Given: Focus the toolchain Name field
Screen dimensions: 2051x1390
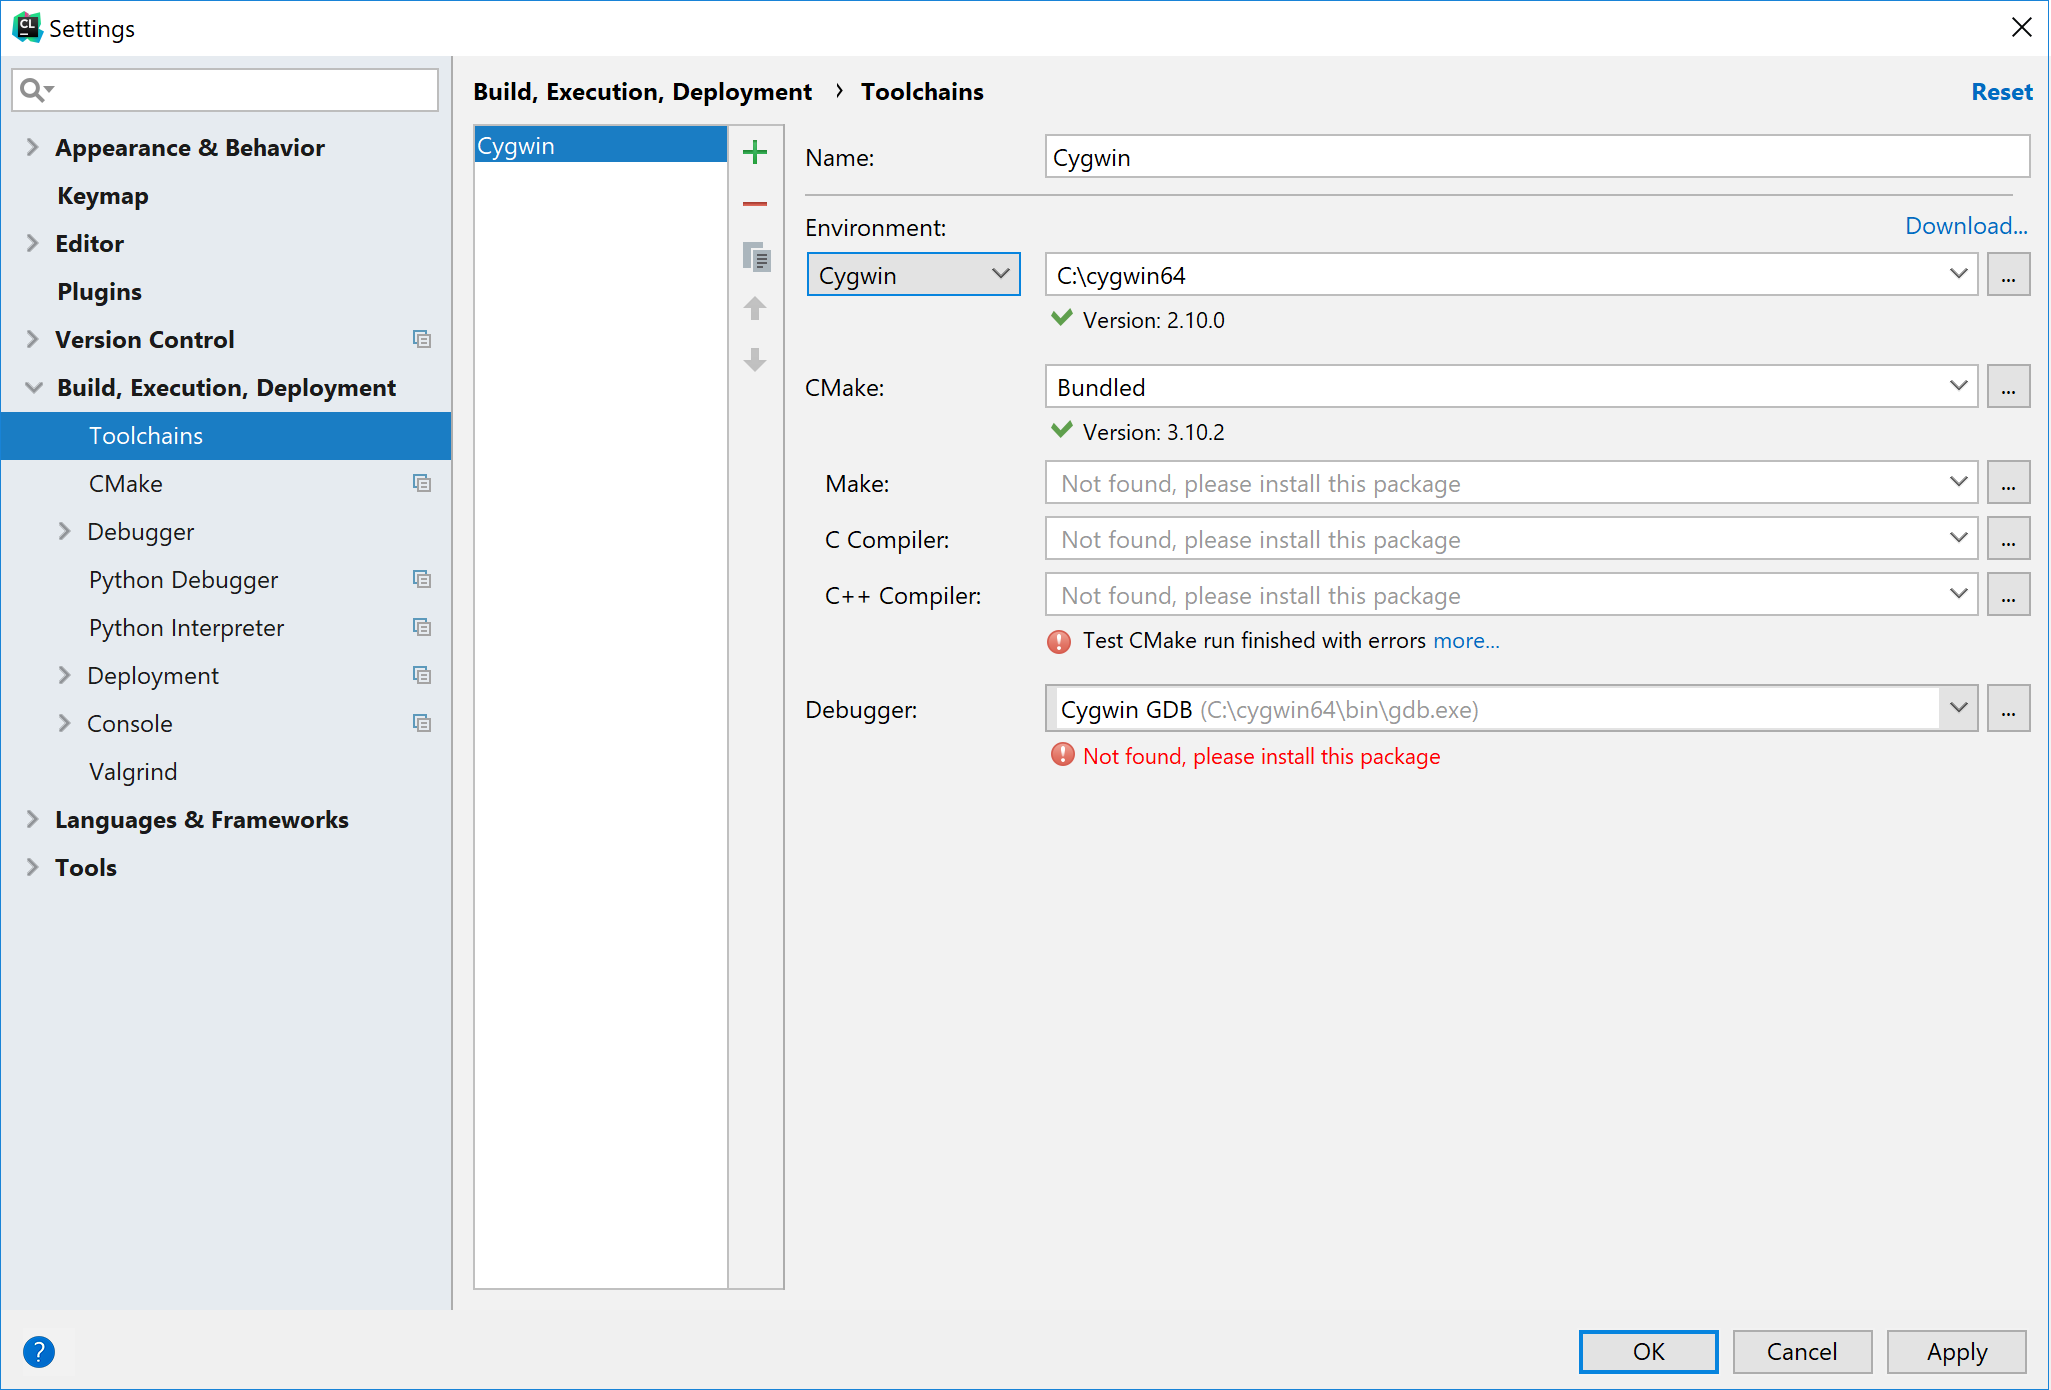Looking at the screenshot, I should (x=1537, y=157).
